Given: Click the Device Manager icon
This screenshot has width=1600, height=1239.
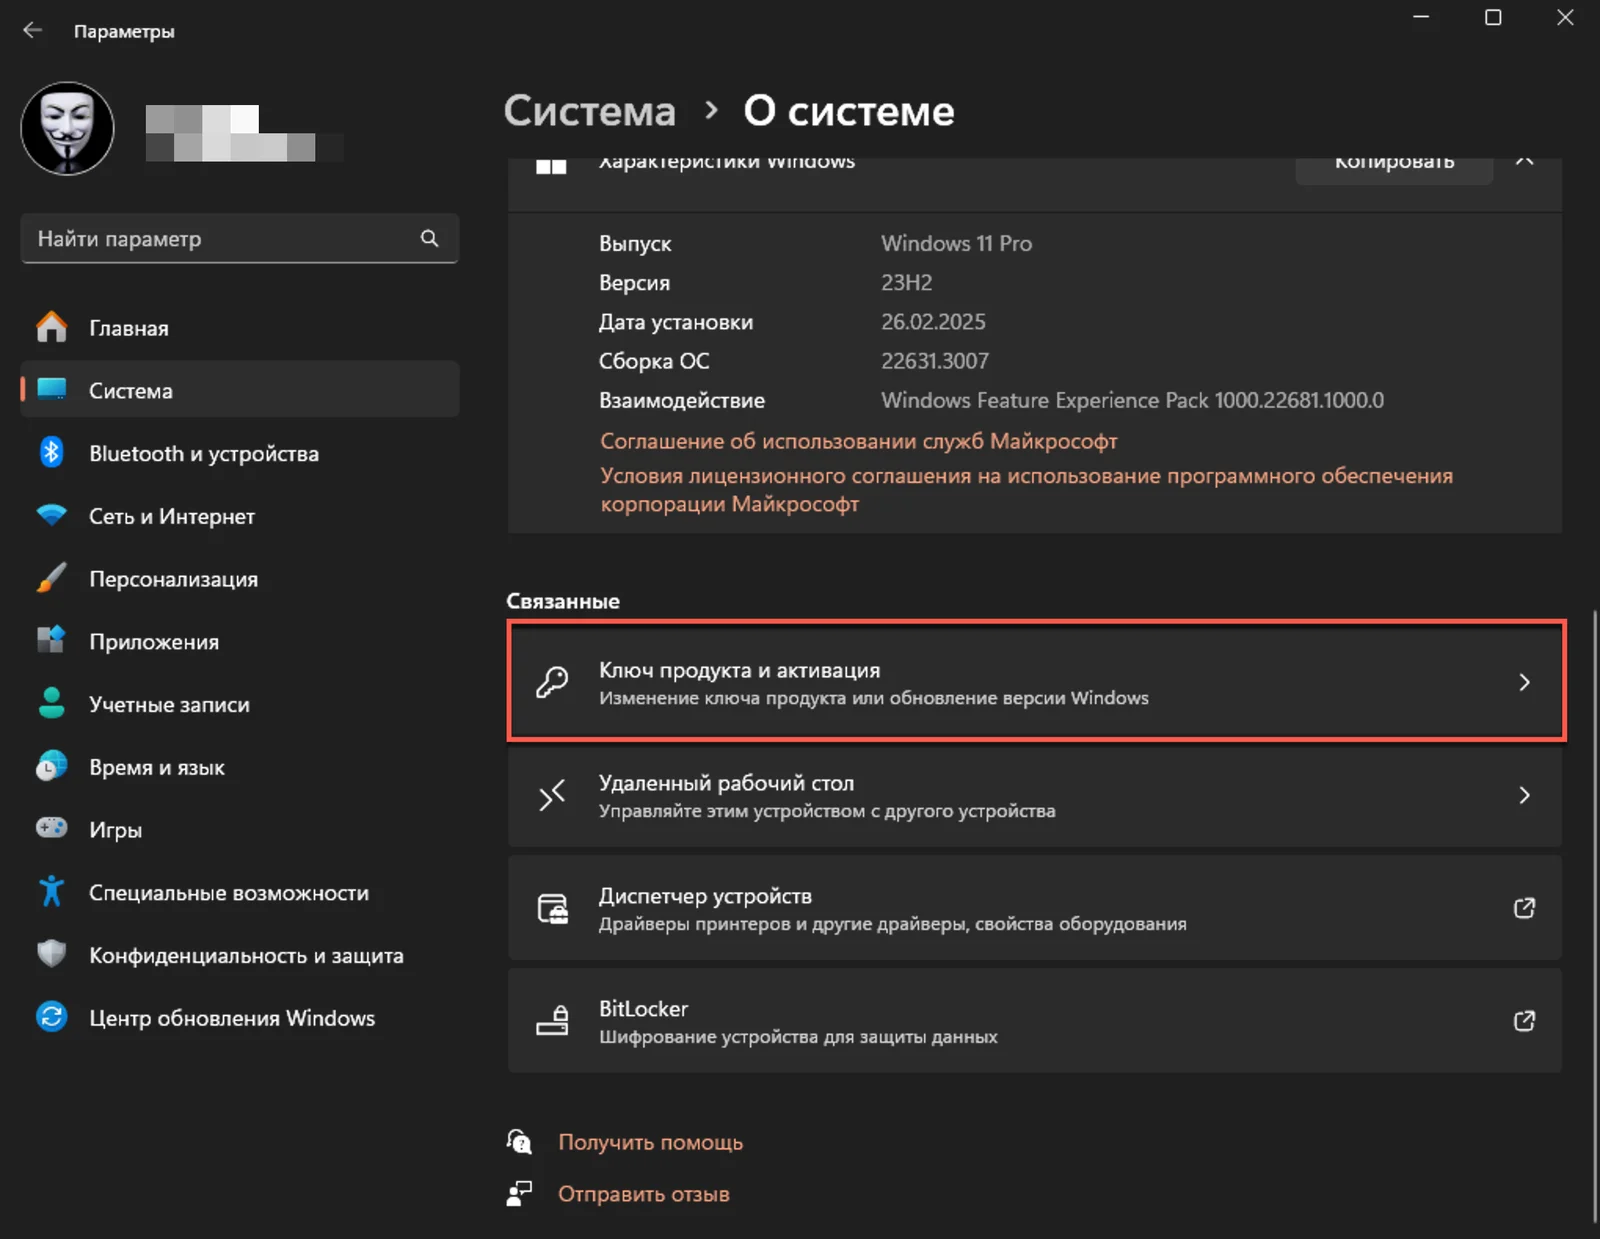Looking at the screenshot, I should (552, 908).
